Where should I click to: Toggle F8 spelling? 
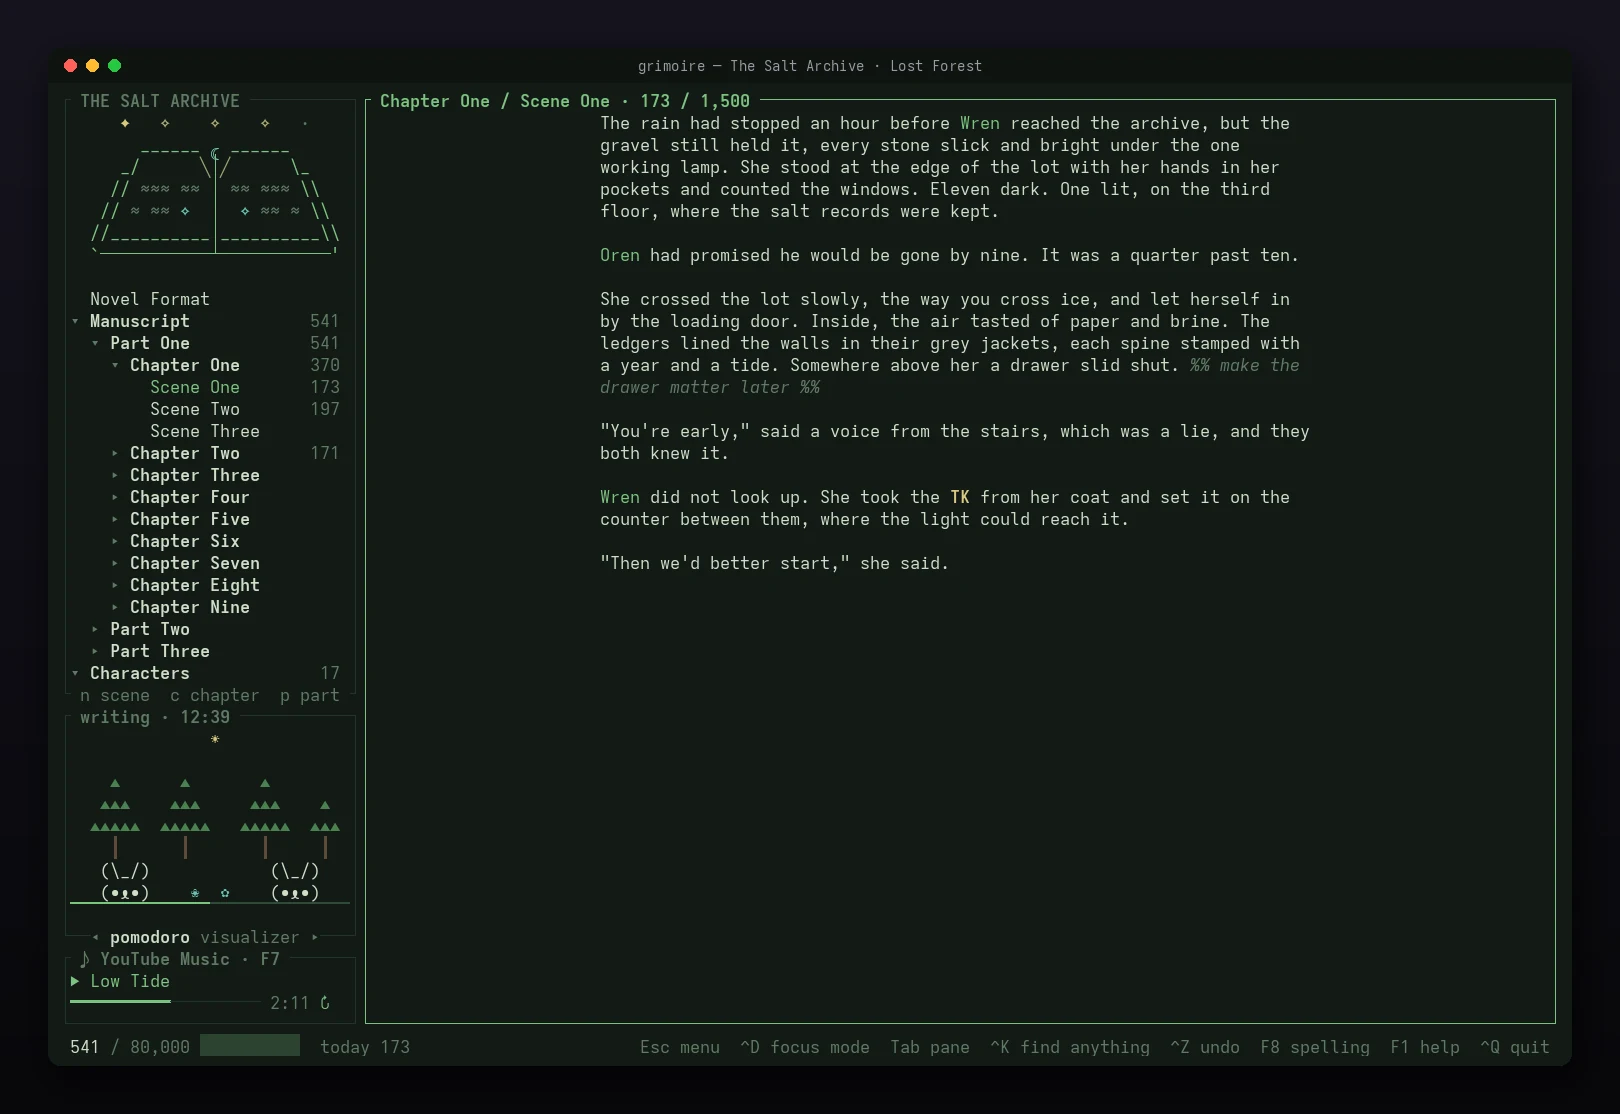pos(1315,1047)
